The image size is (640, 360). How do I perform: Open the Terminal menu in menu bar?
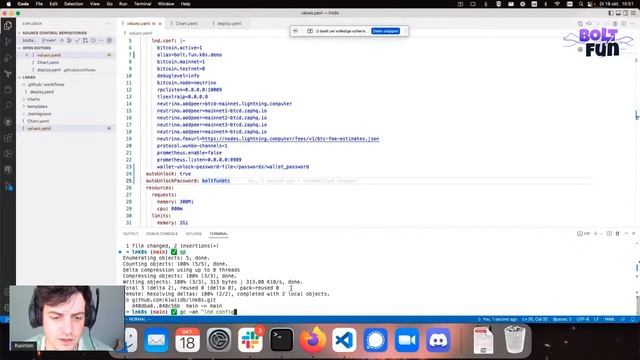(x=142, y=4)
